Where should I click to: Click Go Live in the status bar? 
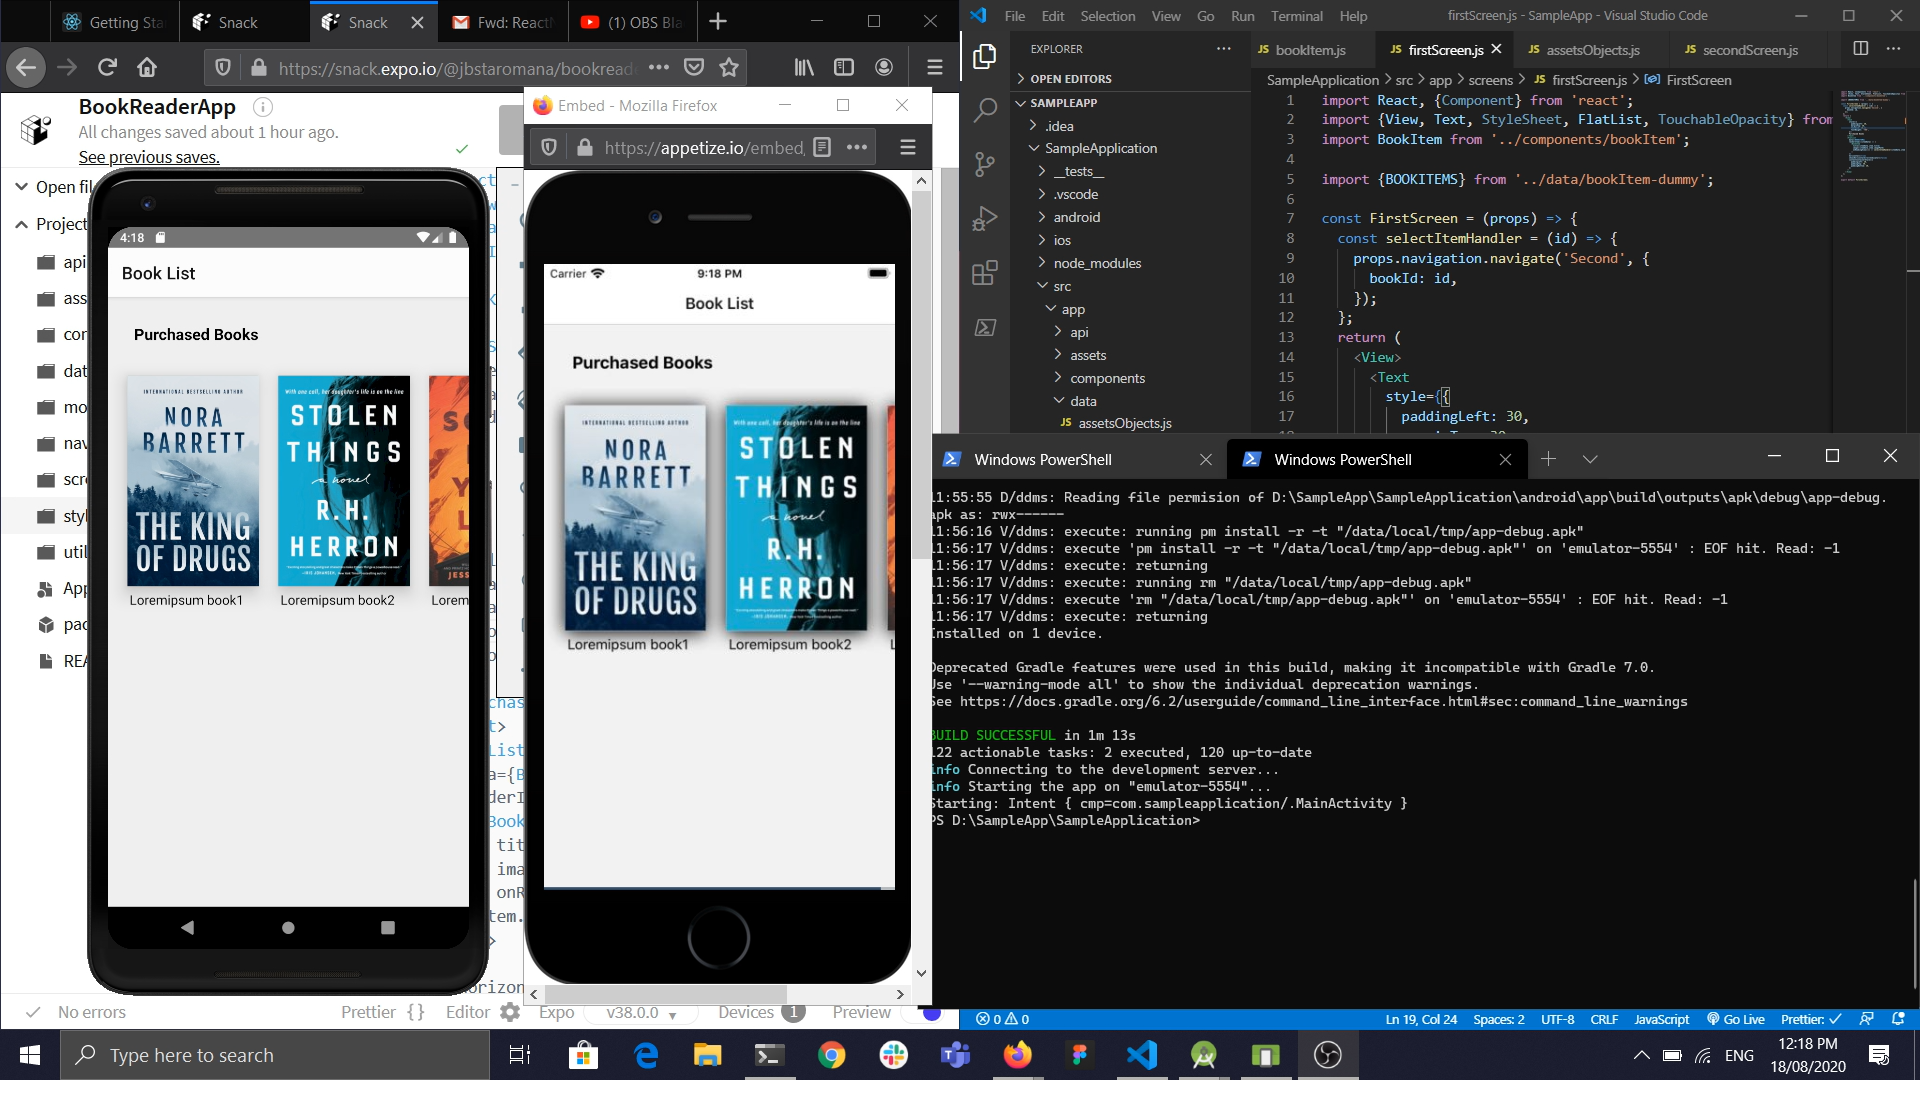pos(1736,1019)
